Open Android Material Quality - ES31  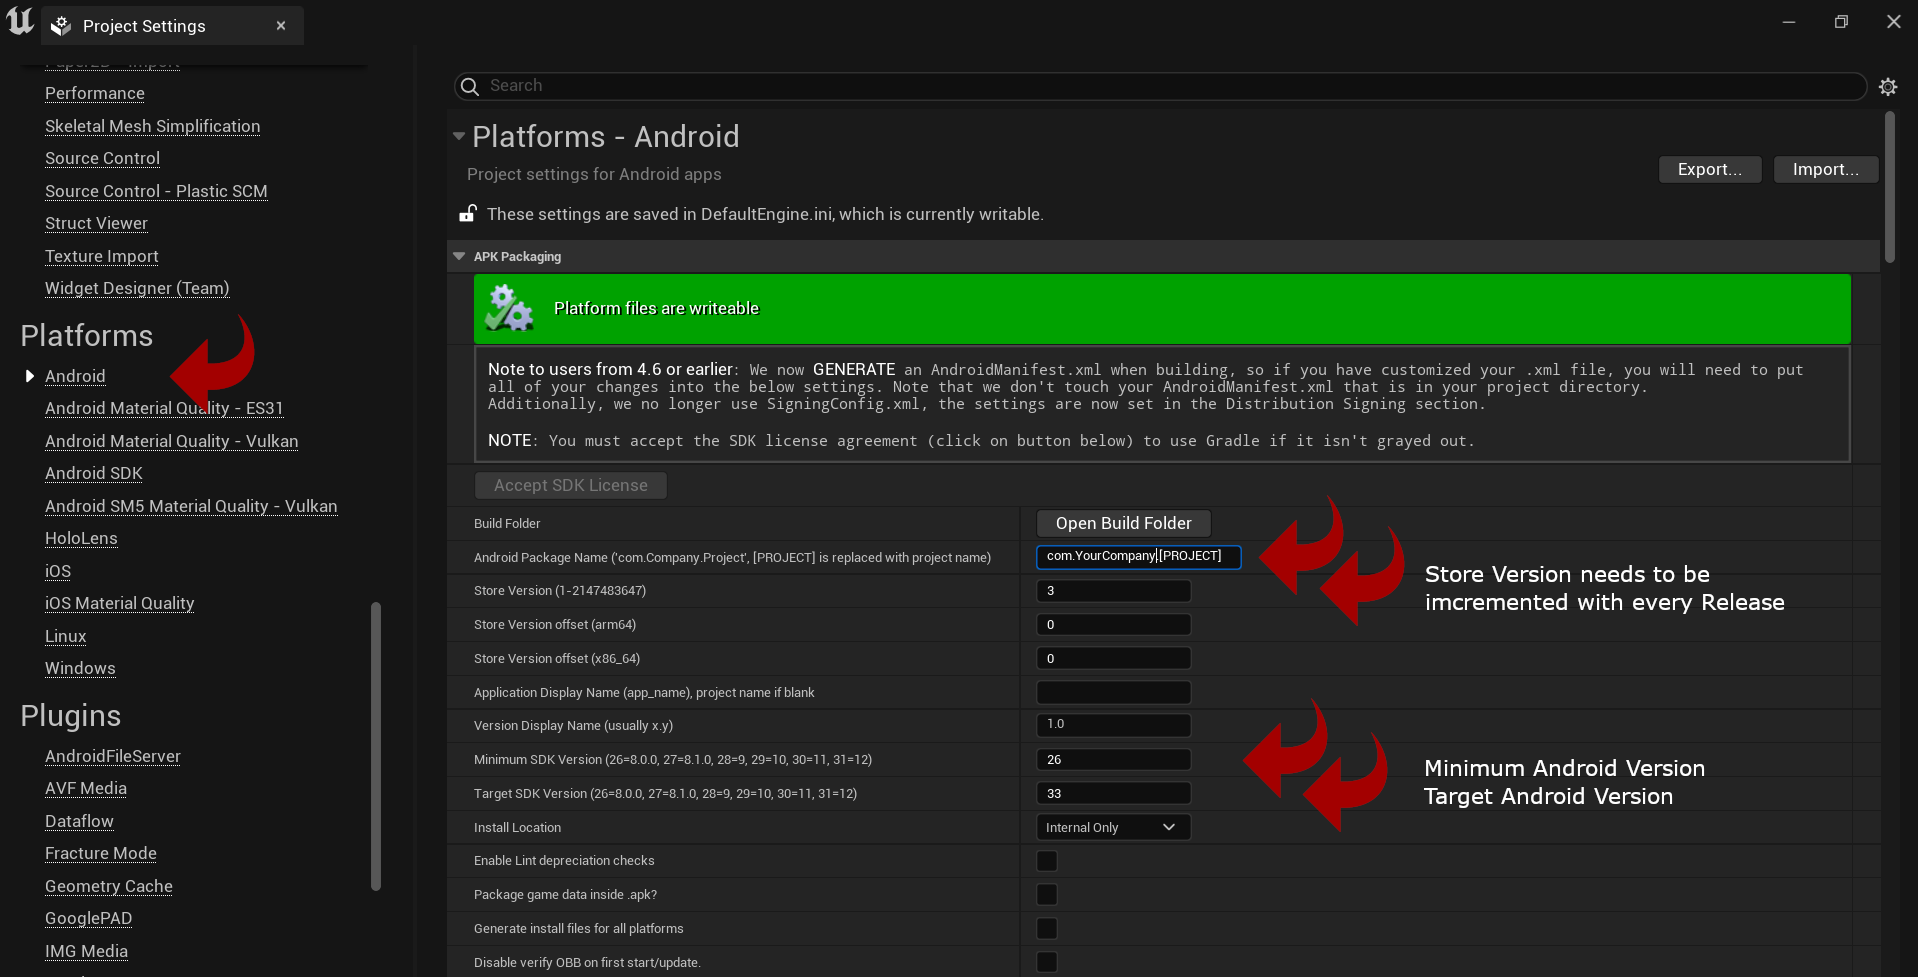[x=164, y=408]
